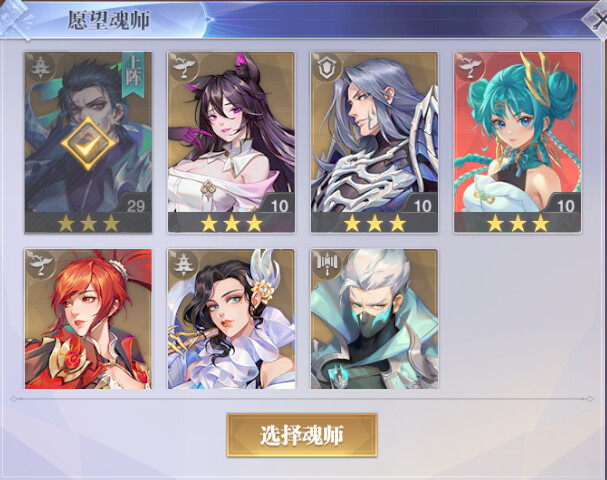The width and height of the screenshot is (607, 480).
Task: Click the sprout class icon on red-haired card
Action: pos(40,264)
